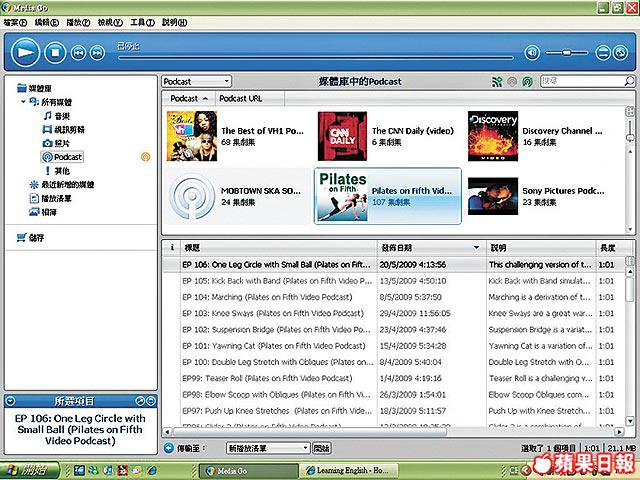Select EP 103: Knee Sways episode
The image size is (640, 480).
(x=394, y=313)
